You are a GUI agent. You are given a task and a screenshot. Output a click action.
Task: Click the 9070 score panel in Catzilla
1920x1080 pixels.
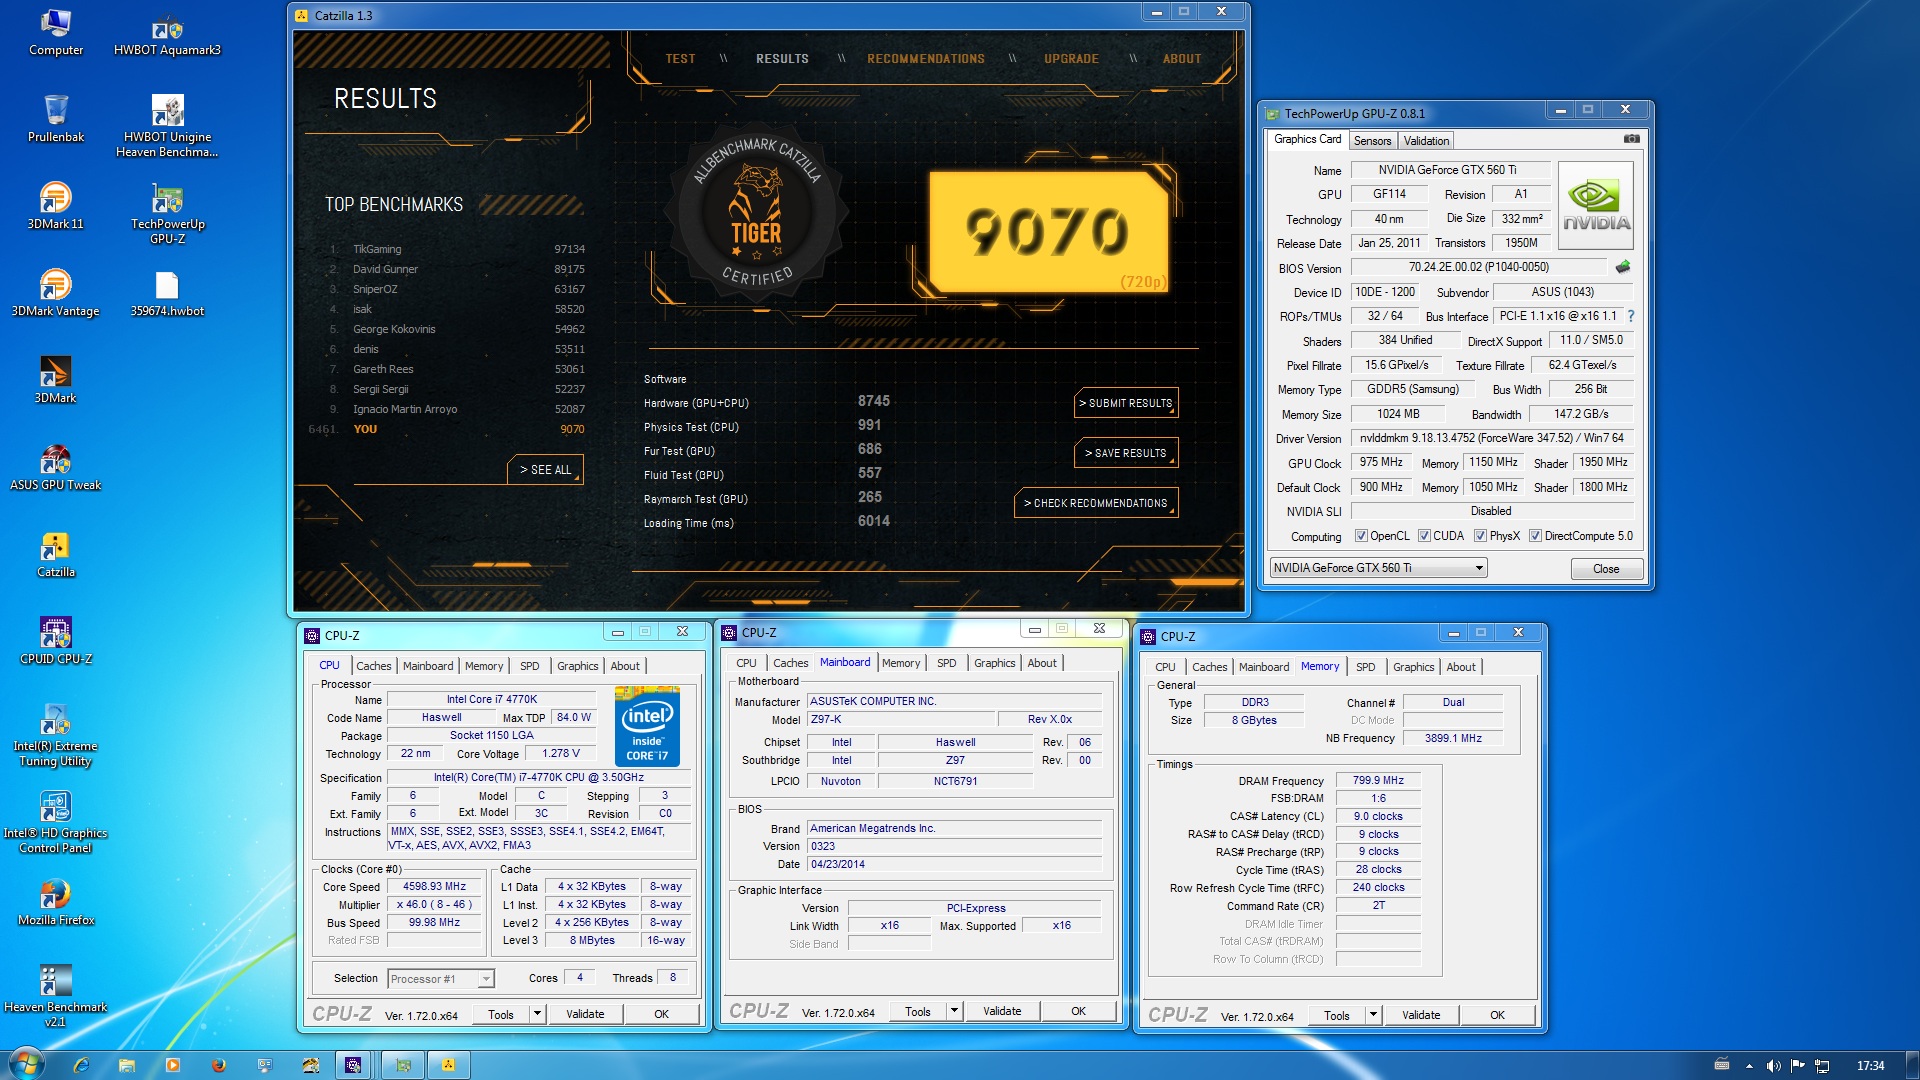[1049, 231]
